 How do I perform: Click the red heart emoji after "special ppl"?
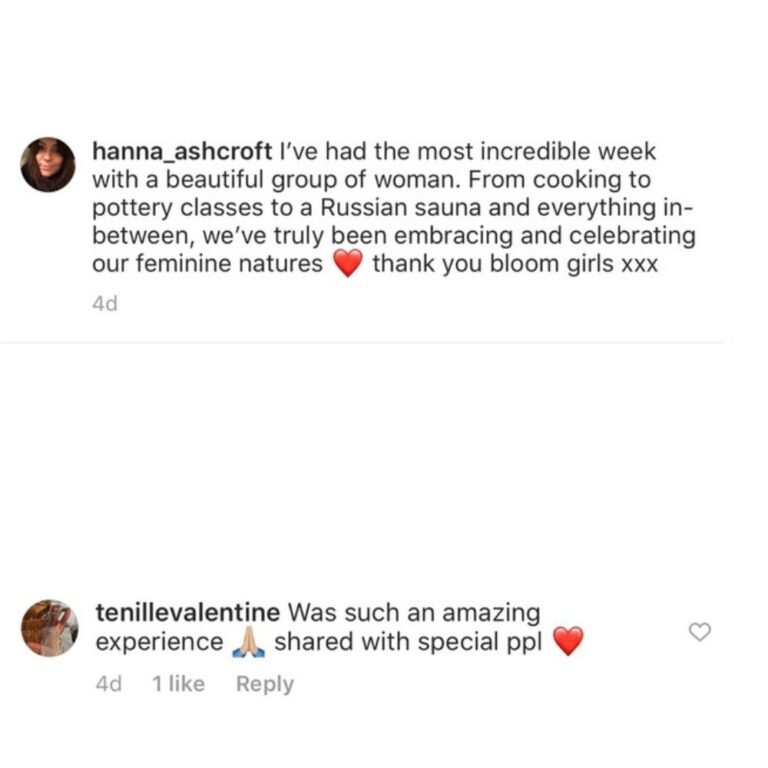(567, 642)
